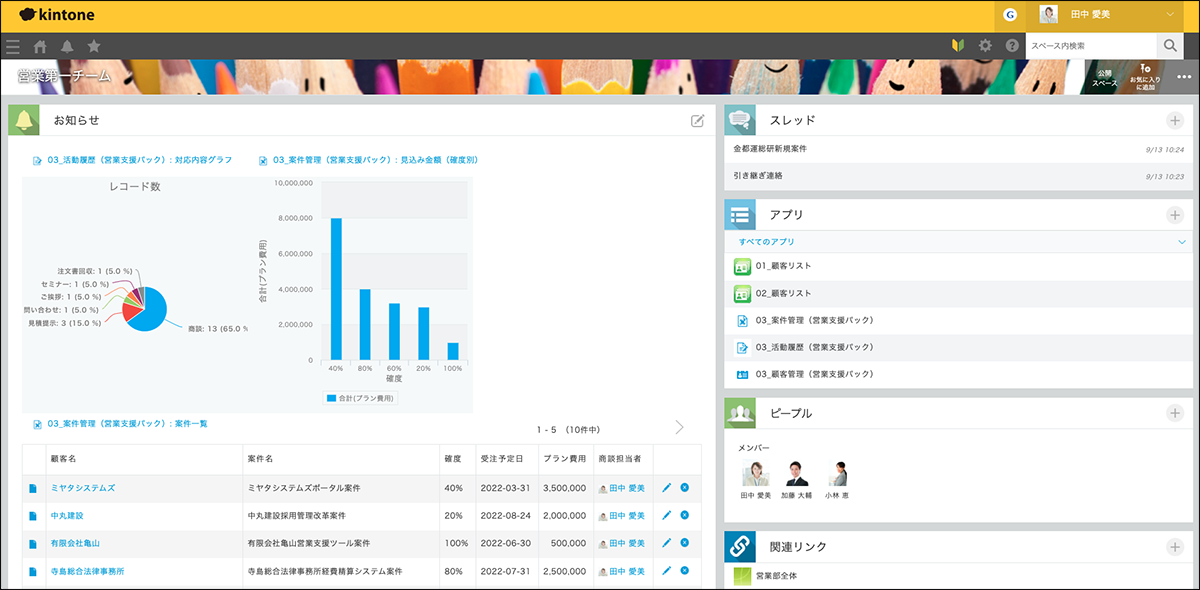
Task: Open kintone settings with the gear icon
Action: (986, 45)
